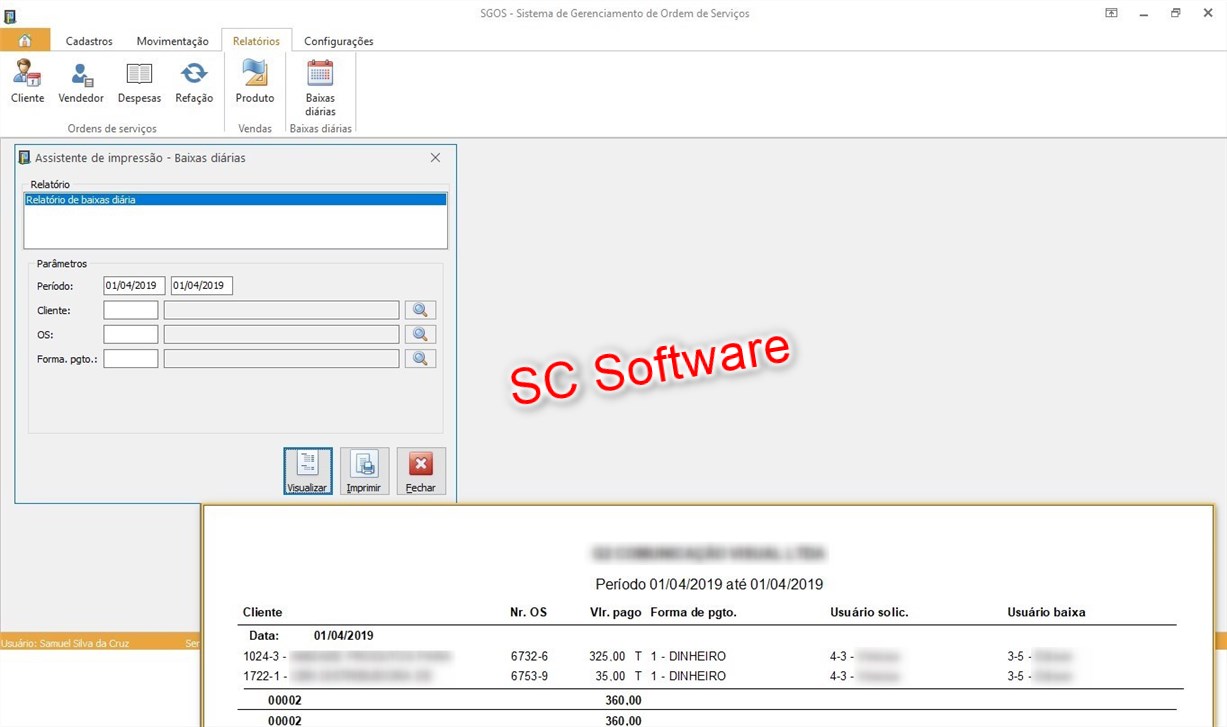Open the Cliente service order report
This screenshot has width=1227, height=727.
coord(27,81)
